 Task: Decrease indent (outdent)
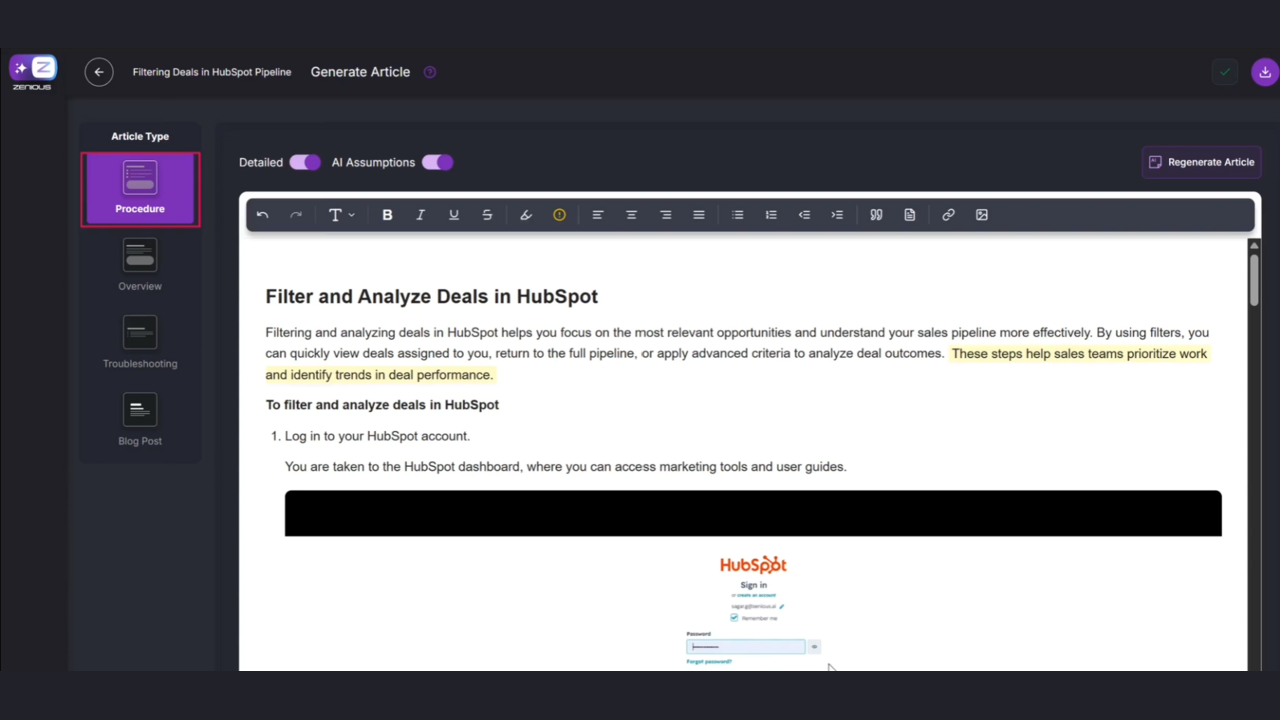pos(804,215)
